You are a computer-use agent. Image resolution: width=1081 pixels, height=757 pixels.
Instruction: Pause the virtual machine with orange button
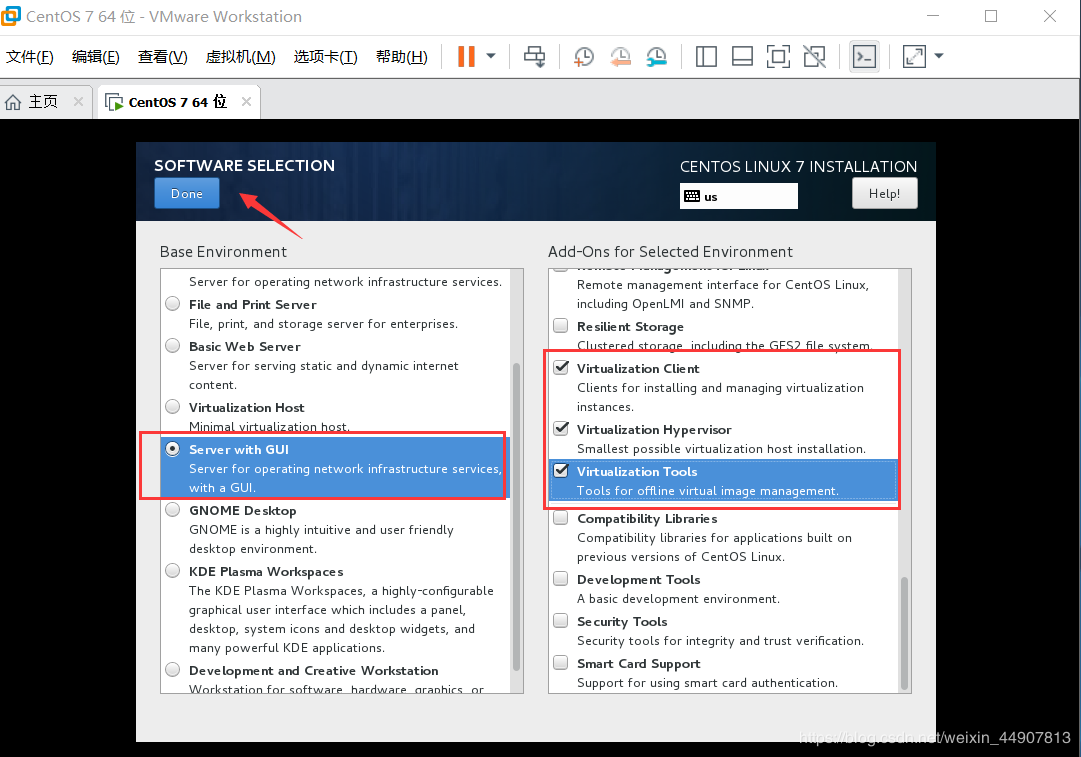coord(467,57)
